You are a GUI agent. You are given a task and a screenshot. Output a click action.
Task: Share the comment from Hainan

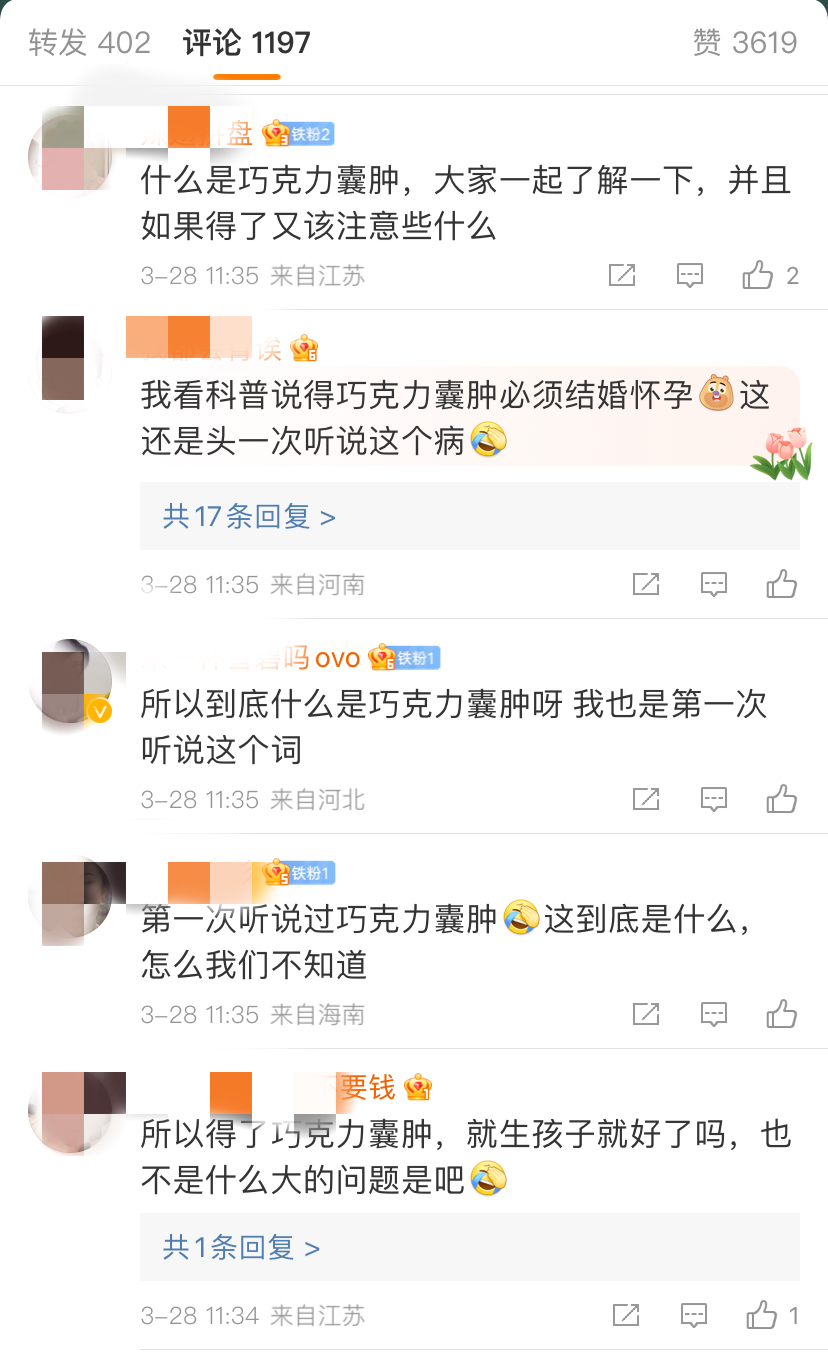click(x=646, y=1014)
